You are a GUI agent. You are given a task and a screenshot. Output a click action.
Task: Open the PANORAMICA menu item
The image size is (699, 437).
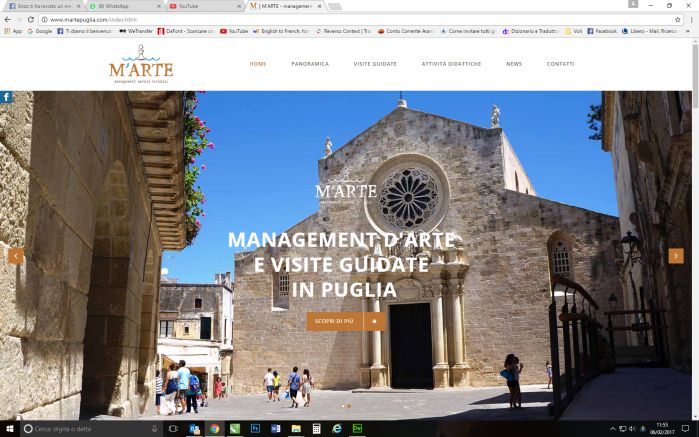click(x=310, y=64)
